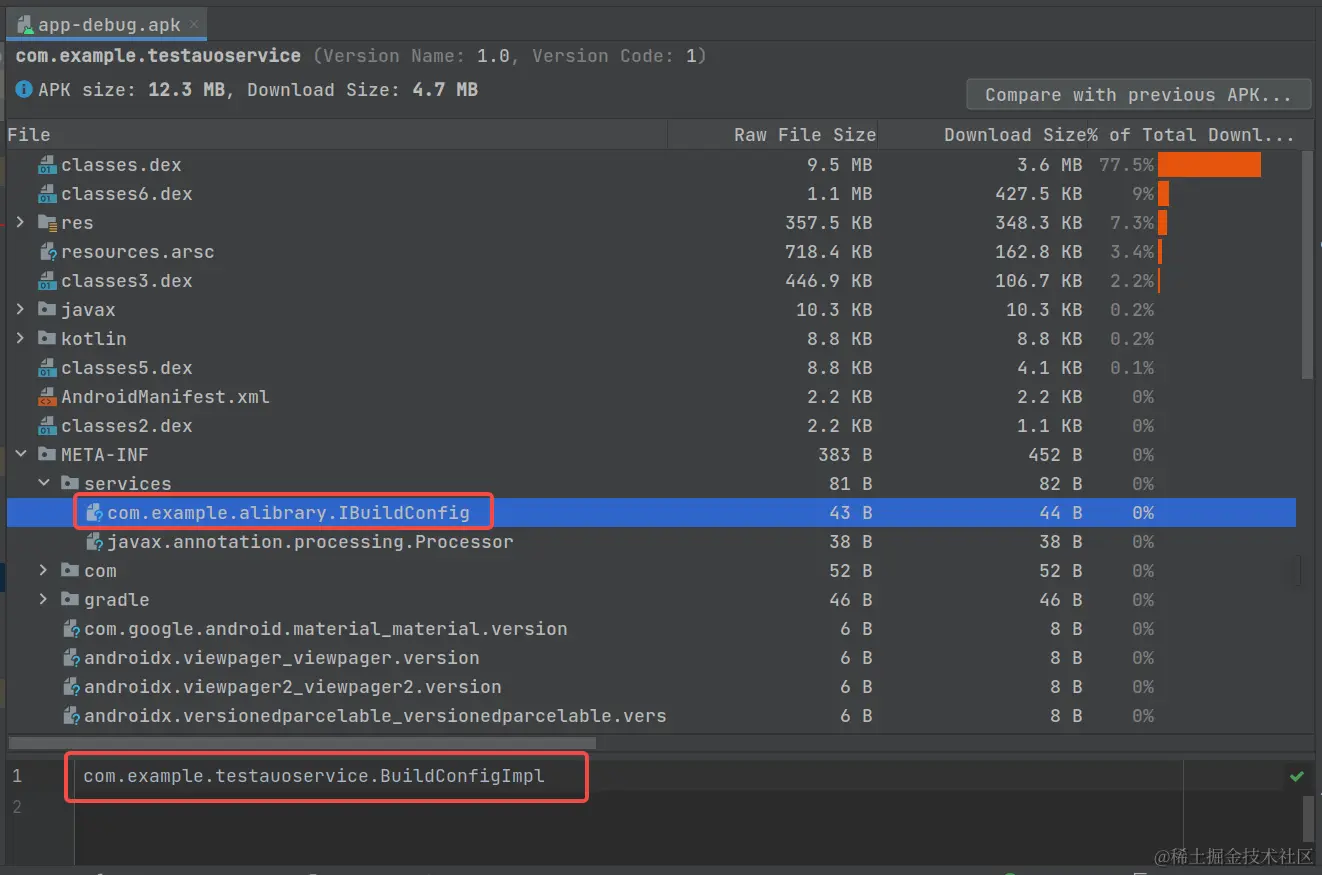Select the androidx.viewpager2_viewpager2.version entry
This screenshot has width=1322, height=875.
point(292,686)
